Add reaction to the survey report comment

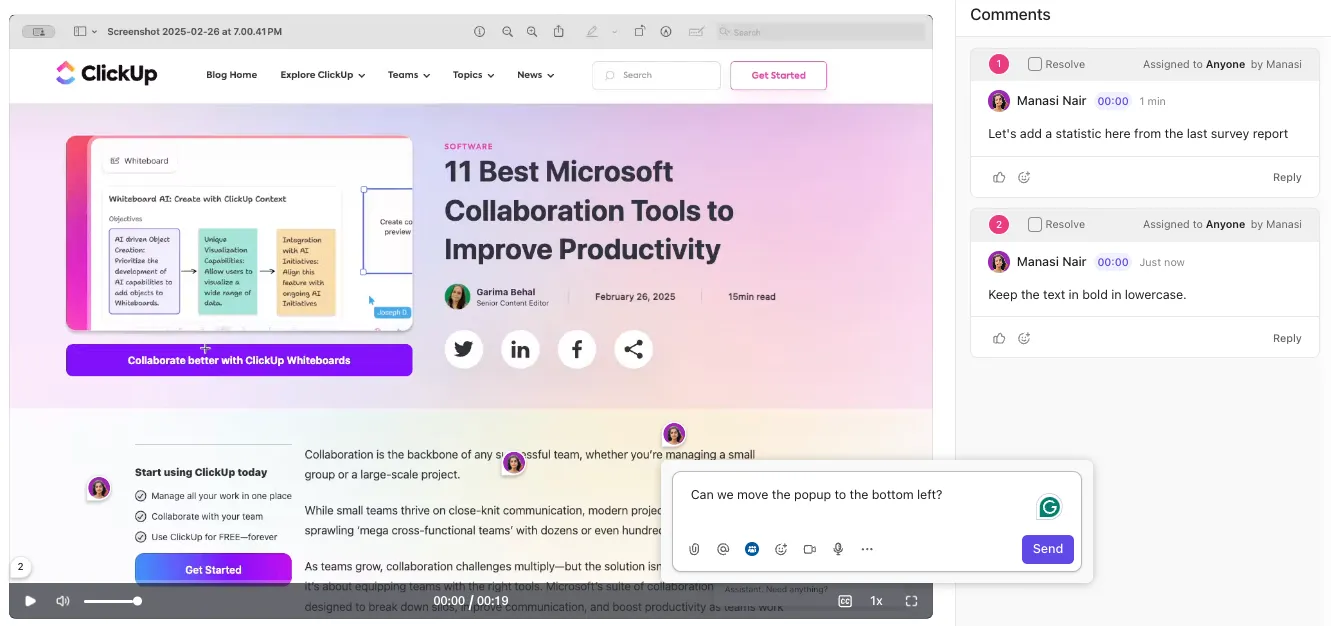[1024, 177]
